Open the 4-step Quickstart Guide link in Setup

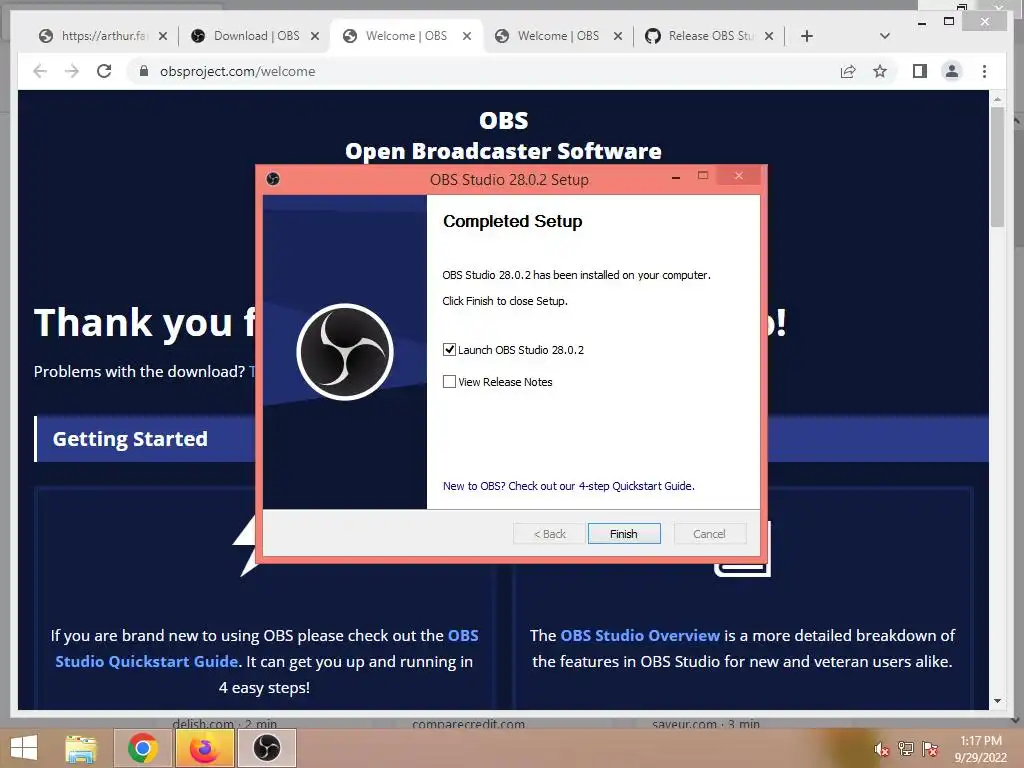568,486
